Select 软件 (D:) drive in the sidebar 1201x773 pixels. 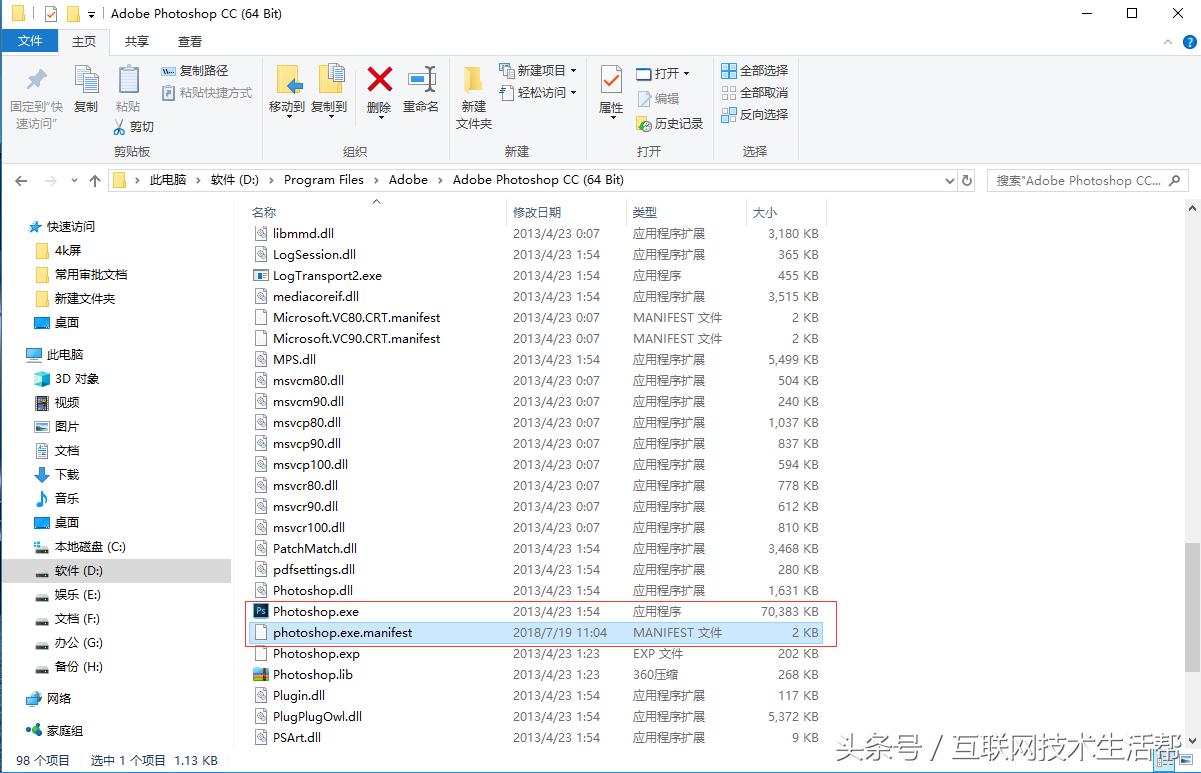pos(79,571)
